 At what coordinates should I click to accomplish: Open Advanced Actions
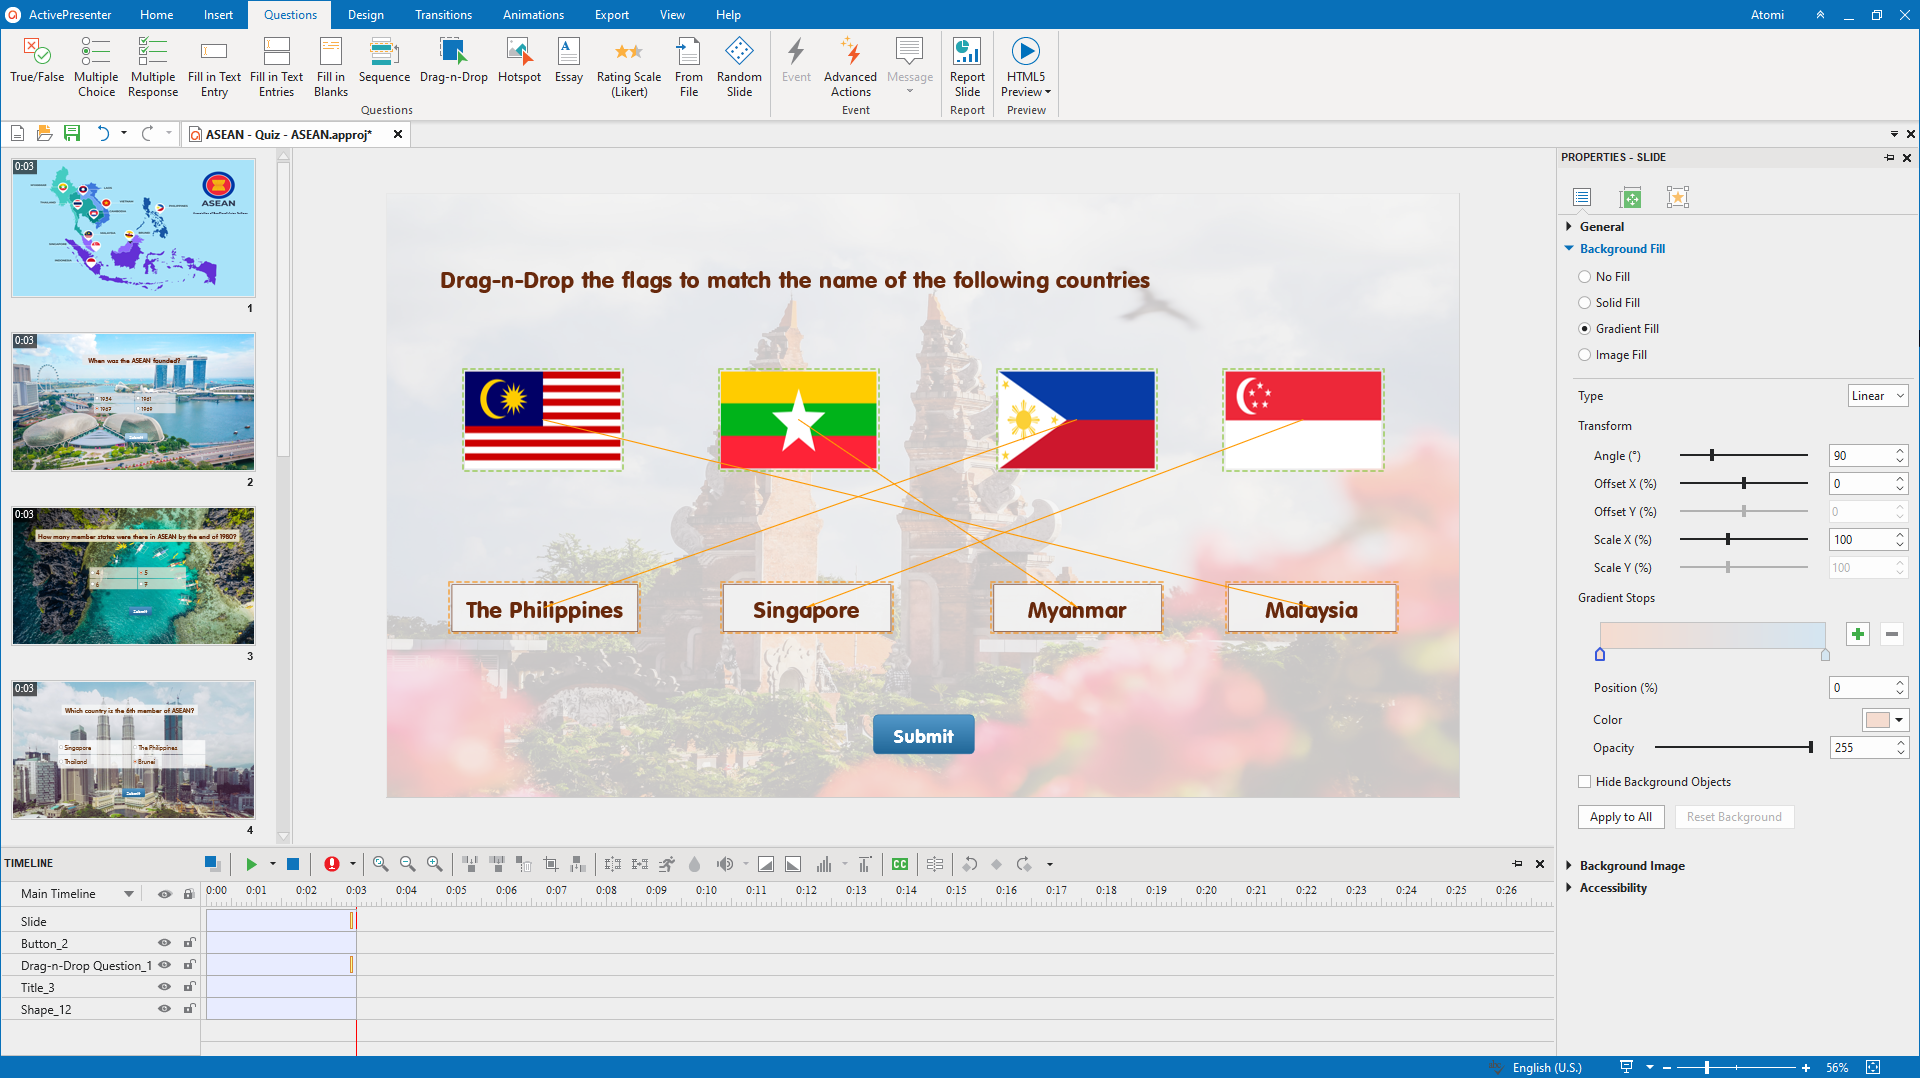(850, 66)
